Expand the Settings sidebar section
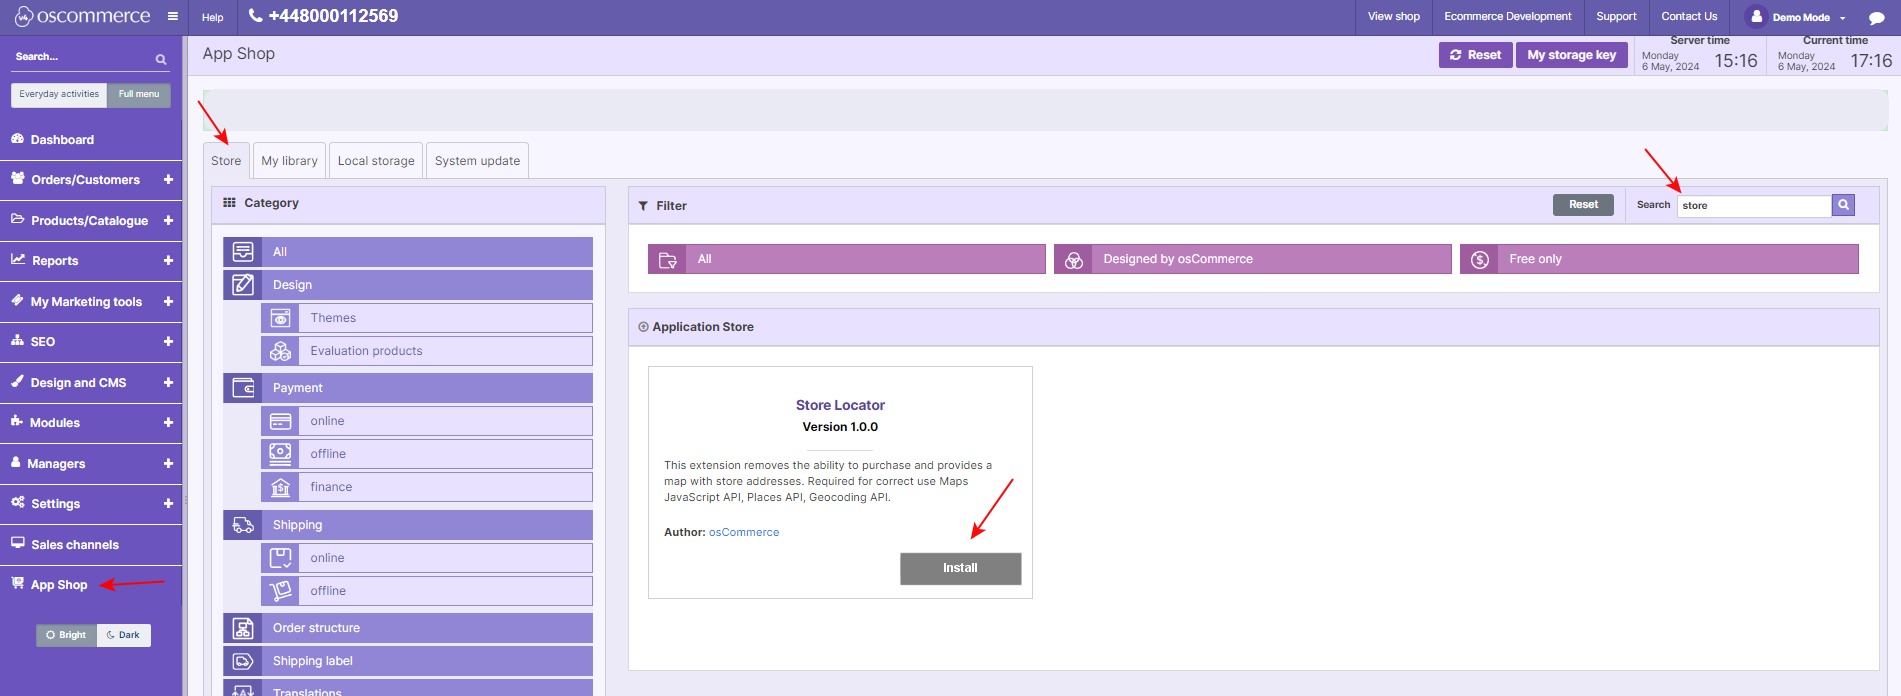Screen dimensions: 1901x696 pos(168,504)
